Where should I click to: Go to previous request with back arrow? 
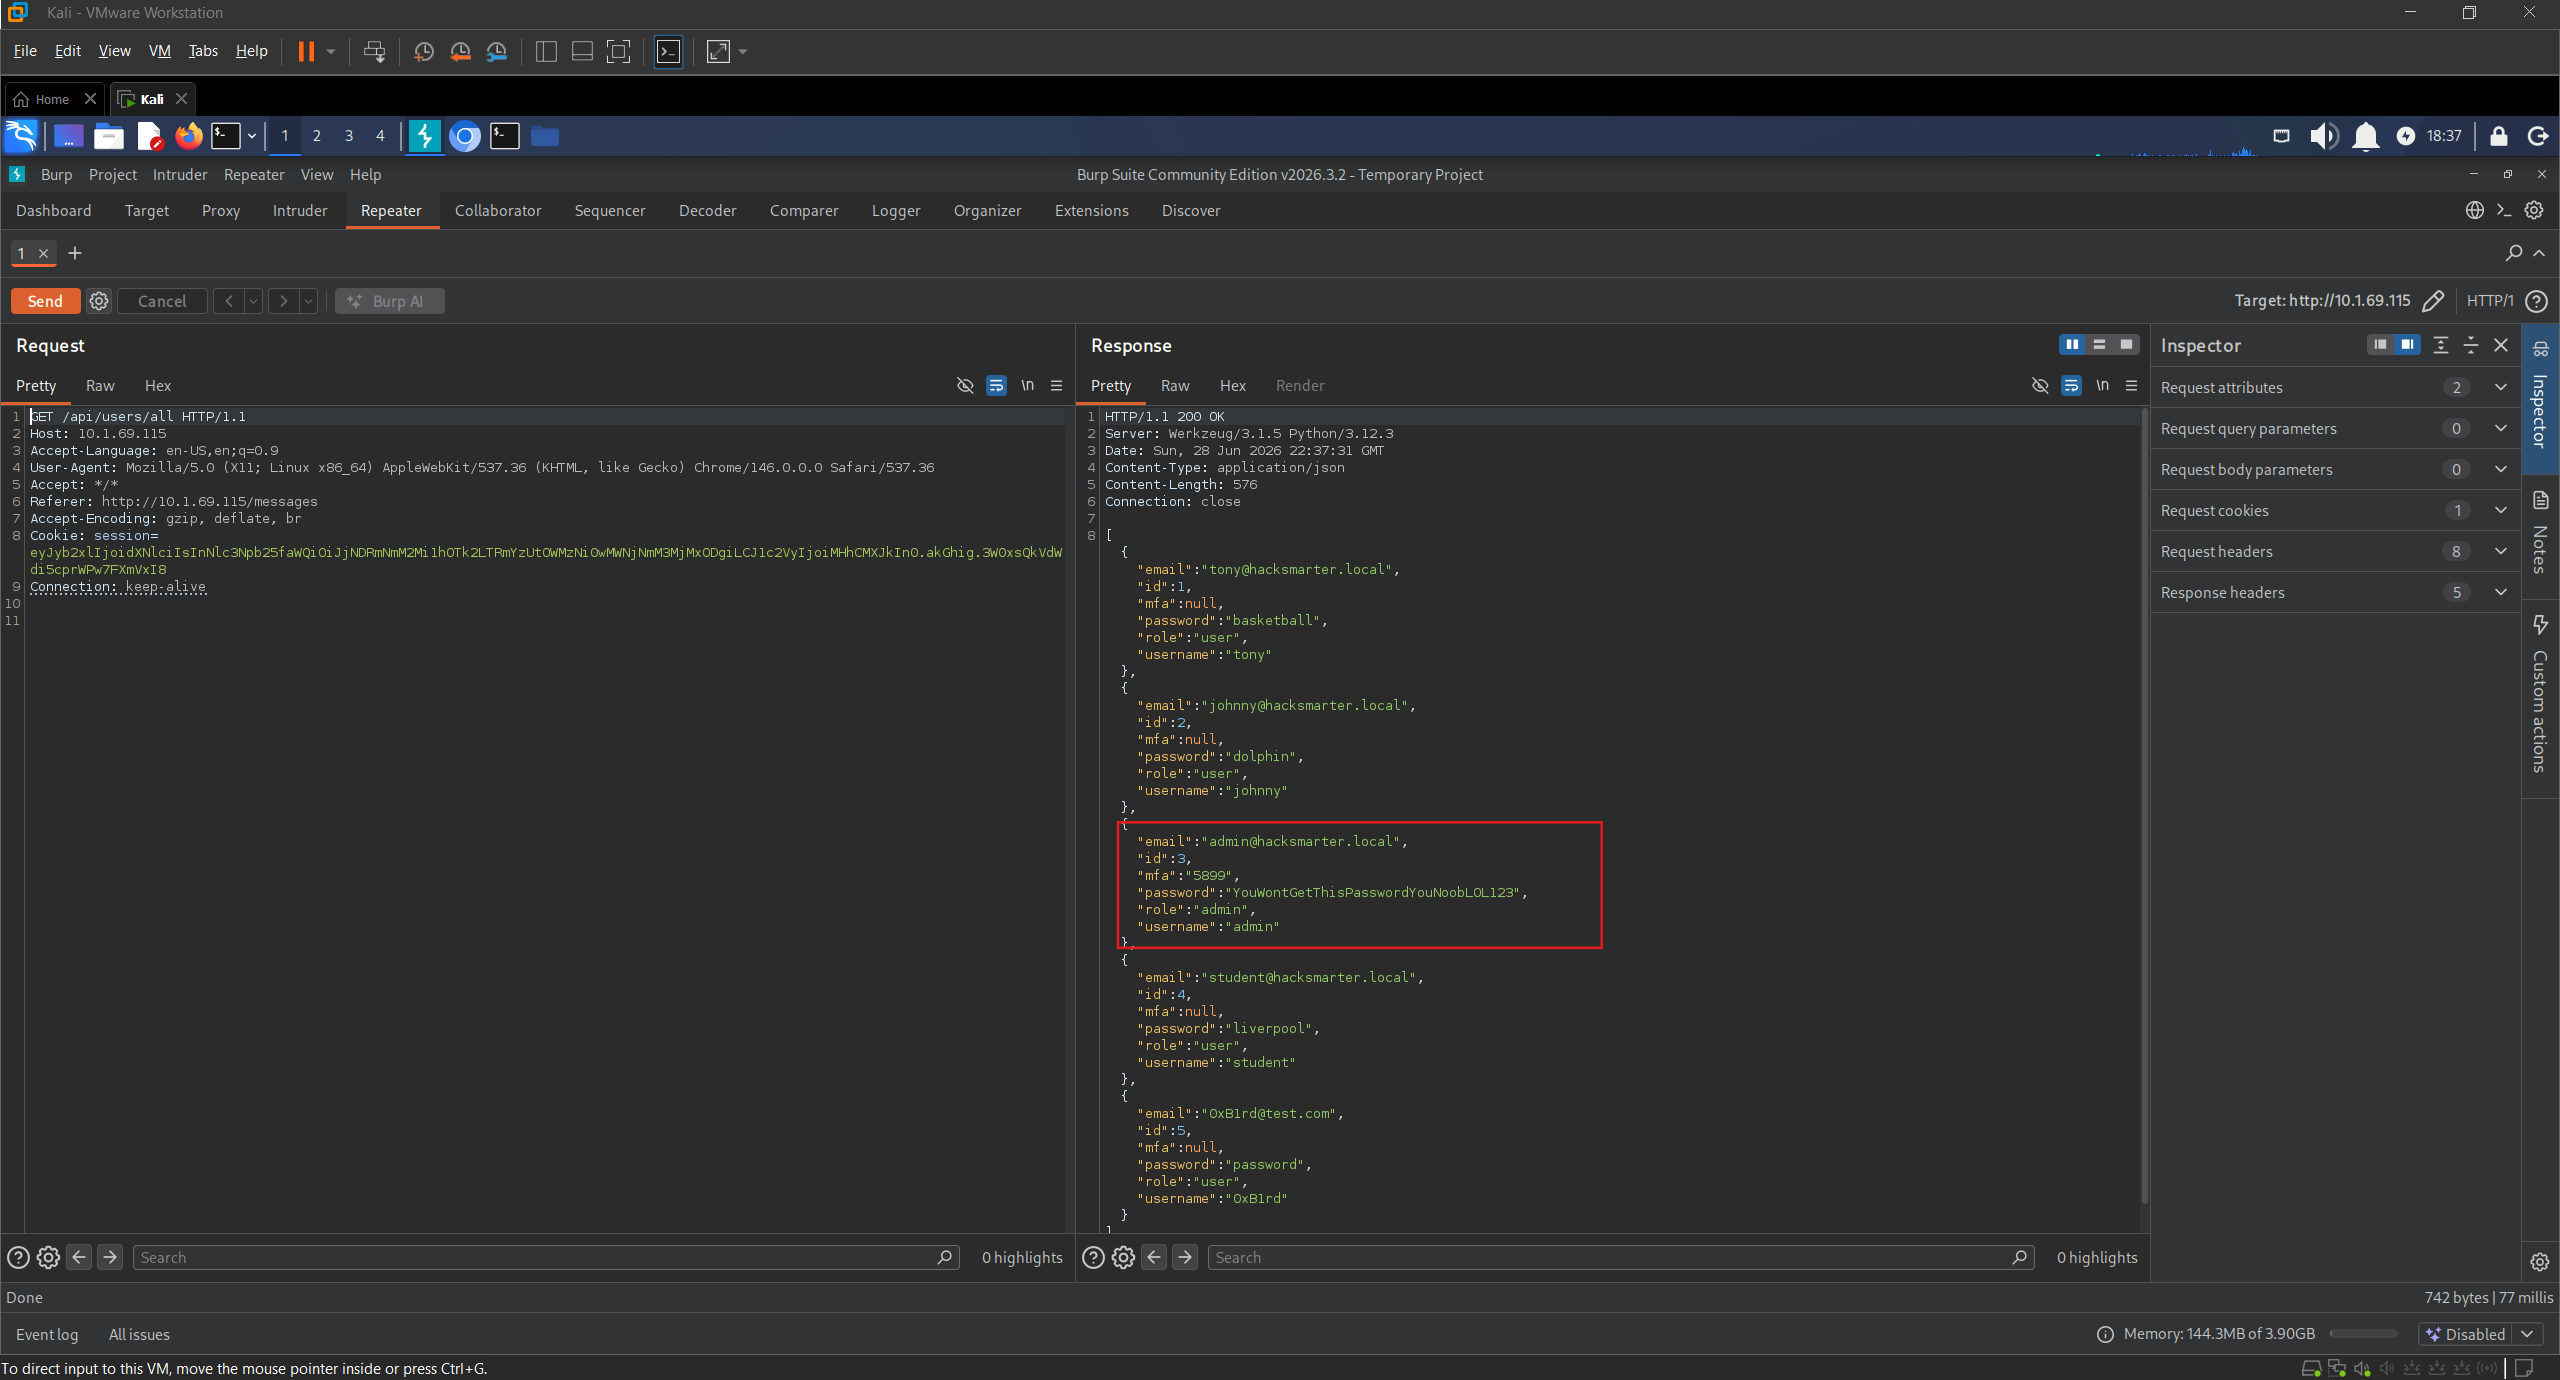tap(228, 301)
